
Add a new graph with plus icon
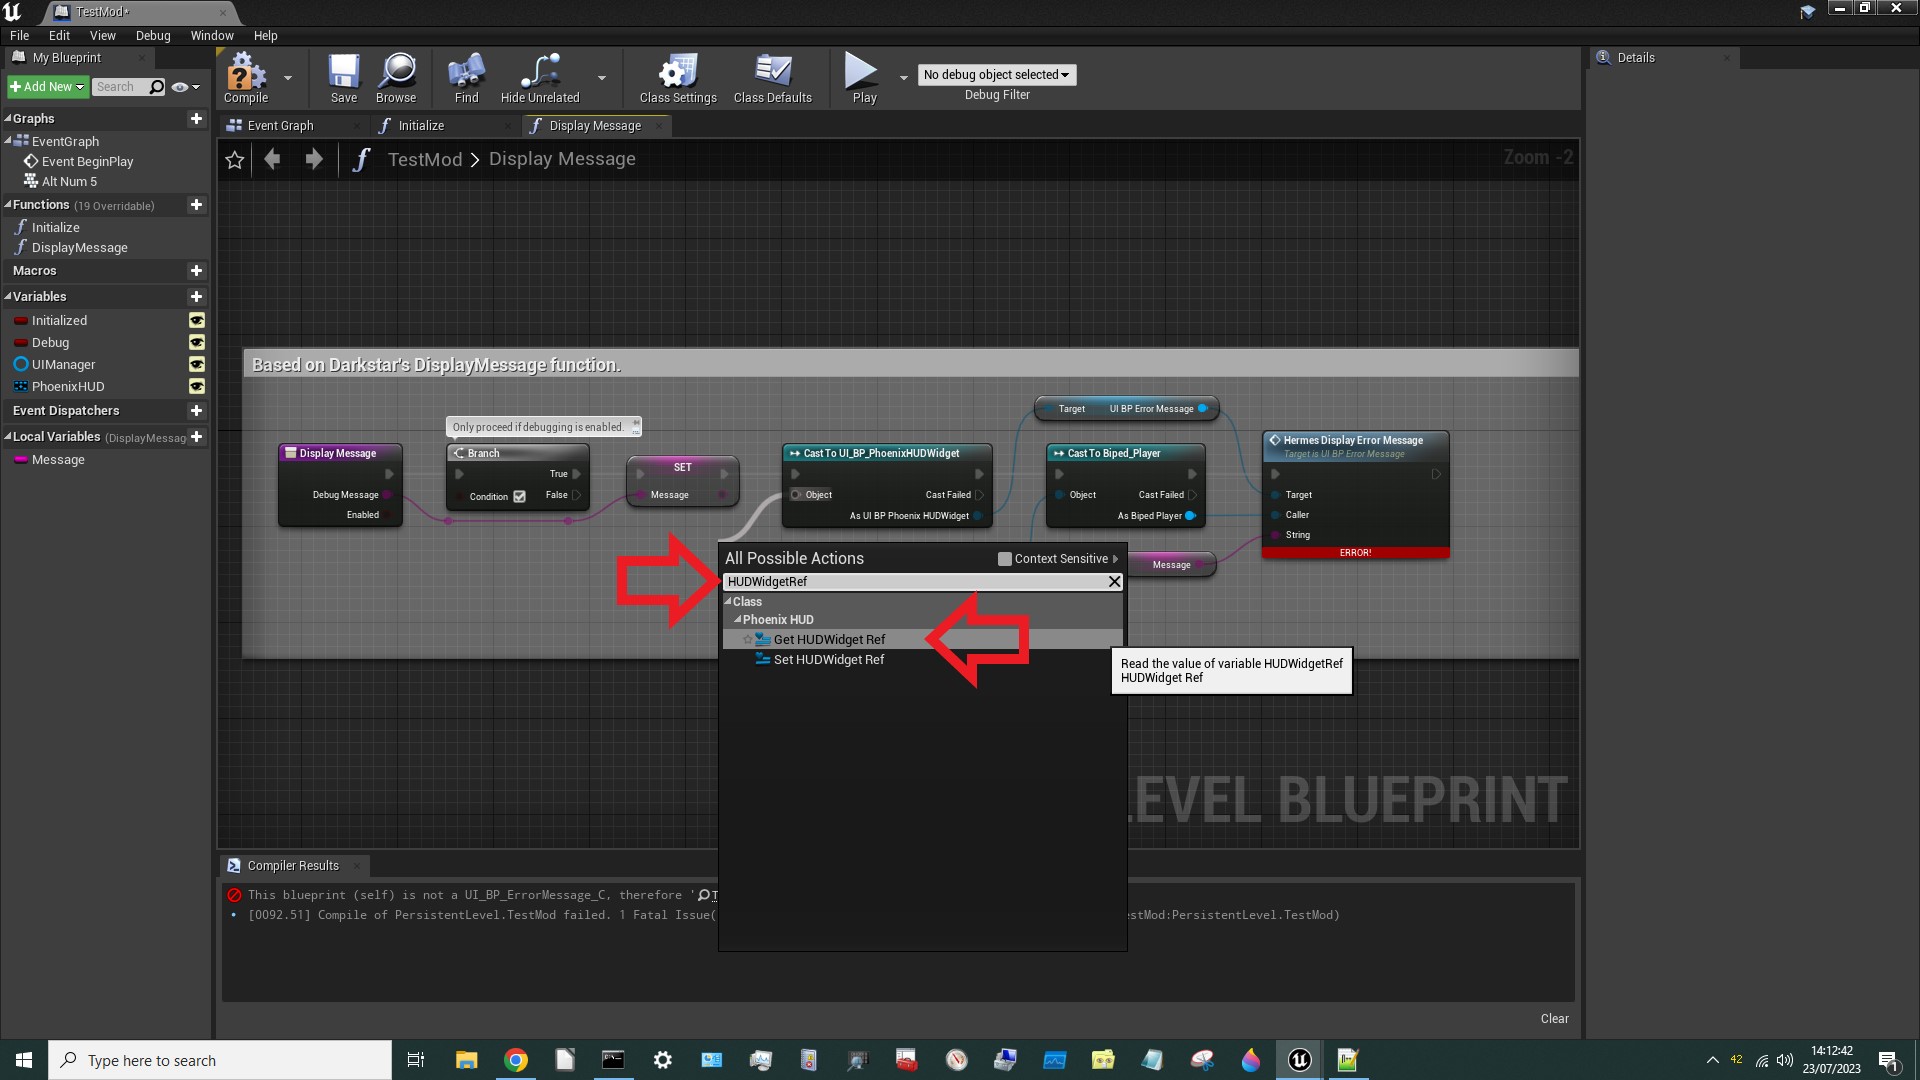coord(196,119)
